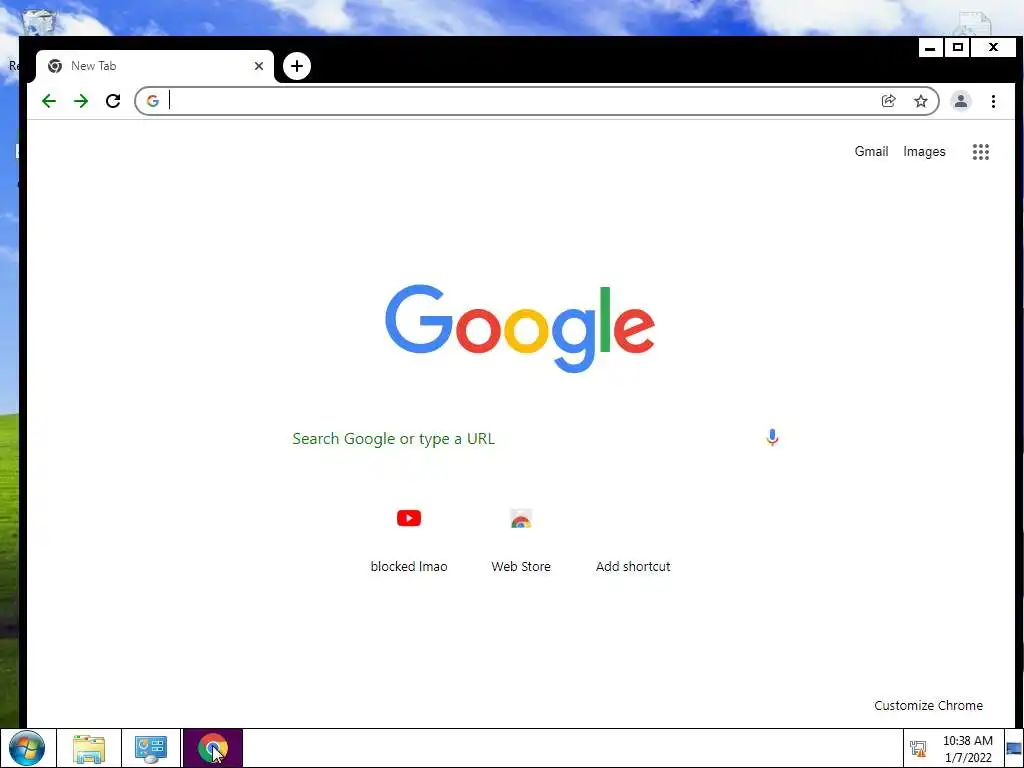Open the Images link
This screenshot has width=1024, height=768.
click(924, 152)
